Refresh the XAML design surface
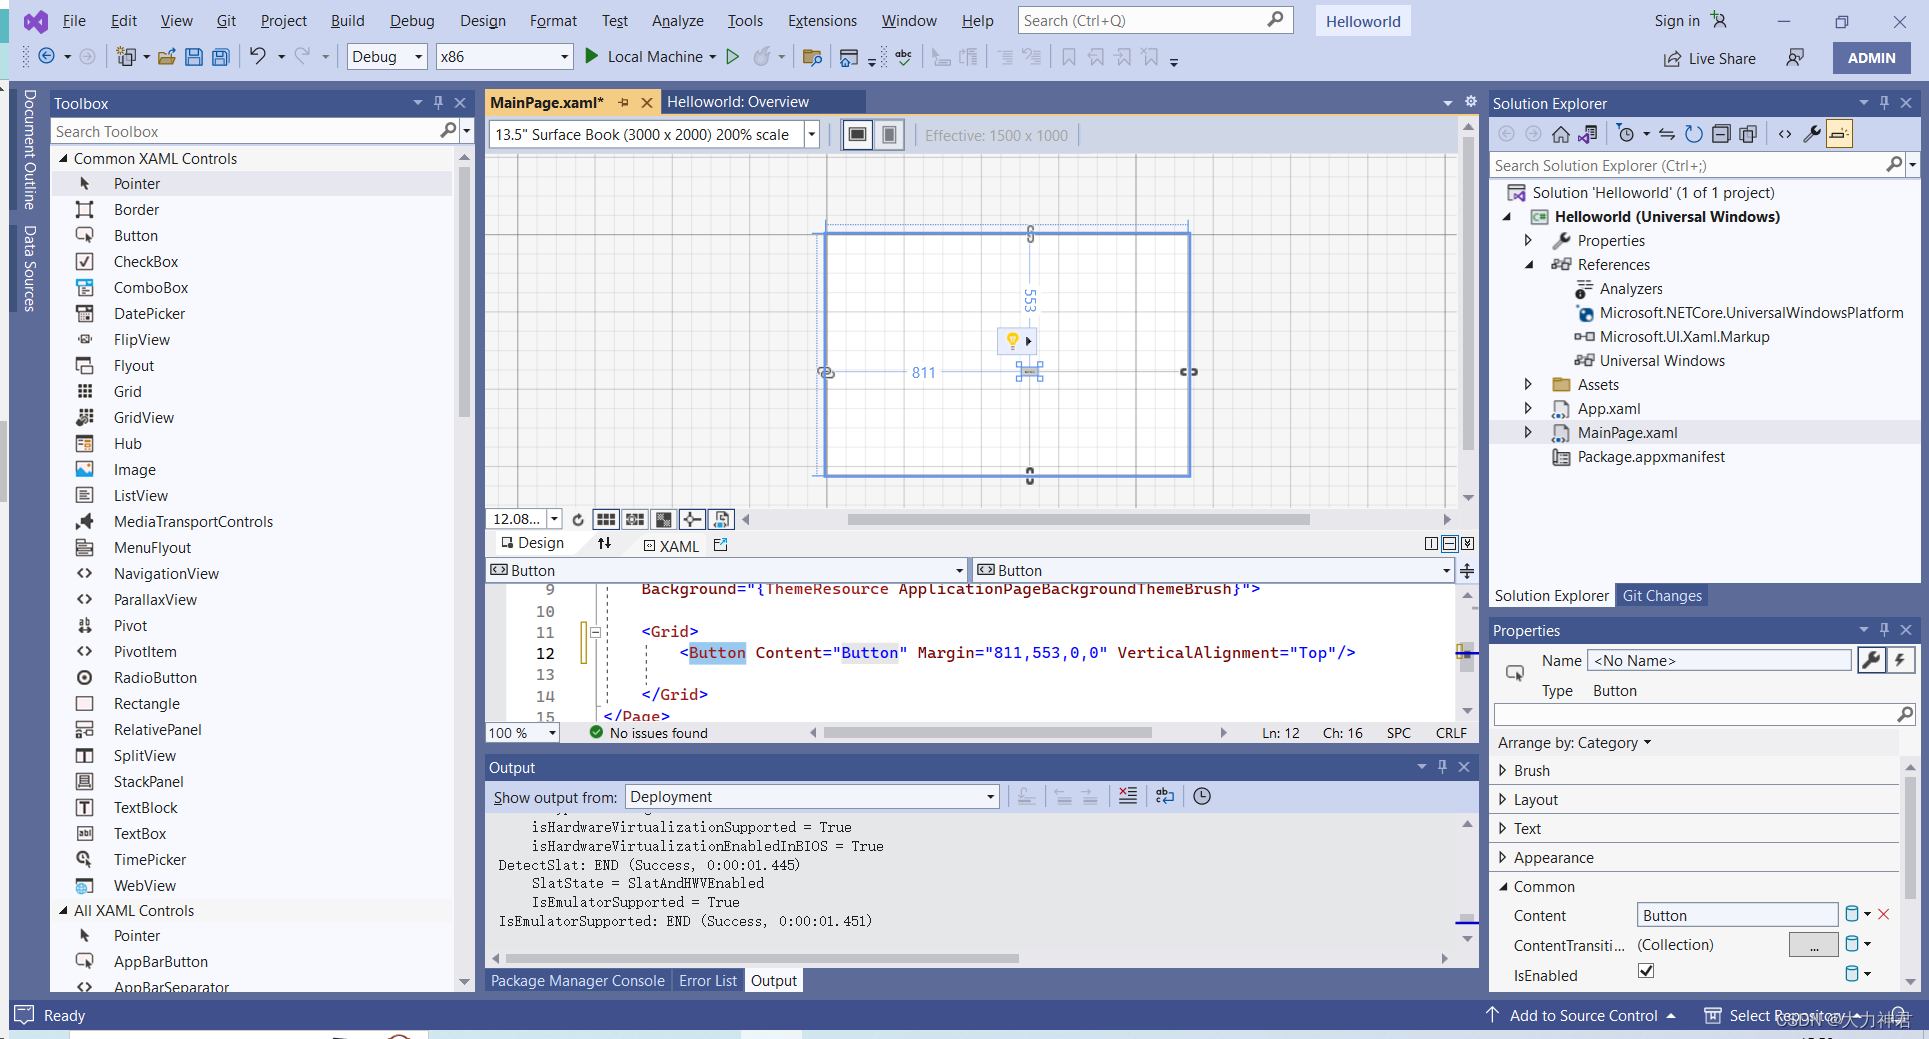The height and width of the screenshot is (1039, 1929). pos(578,519)
